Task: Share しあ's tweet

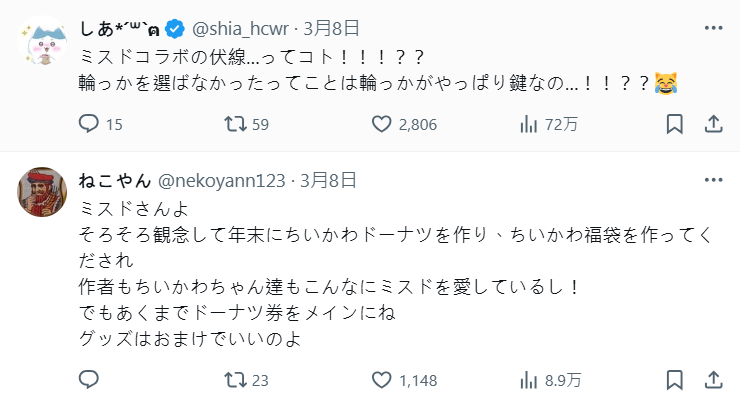Action: 713,125
